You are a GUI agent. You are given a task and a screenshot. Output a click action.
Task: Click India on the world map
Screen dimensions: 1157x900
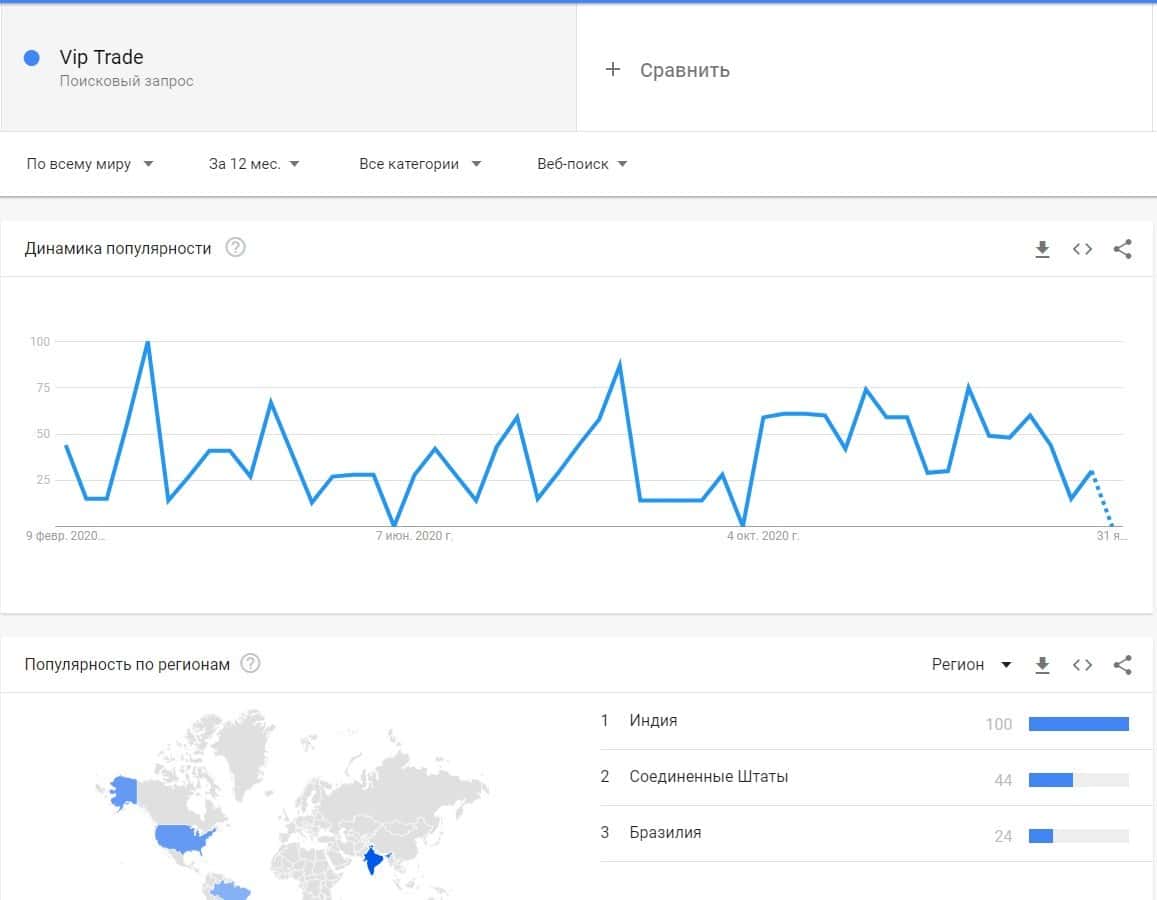point(374,858)
